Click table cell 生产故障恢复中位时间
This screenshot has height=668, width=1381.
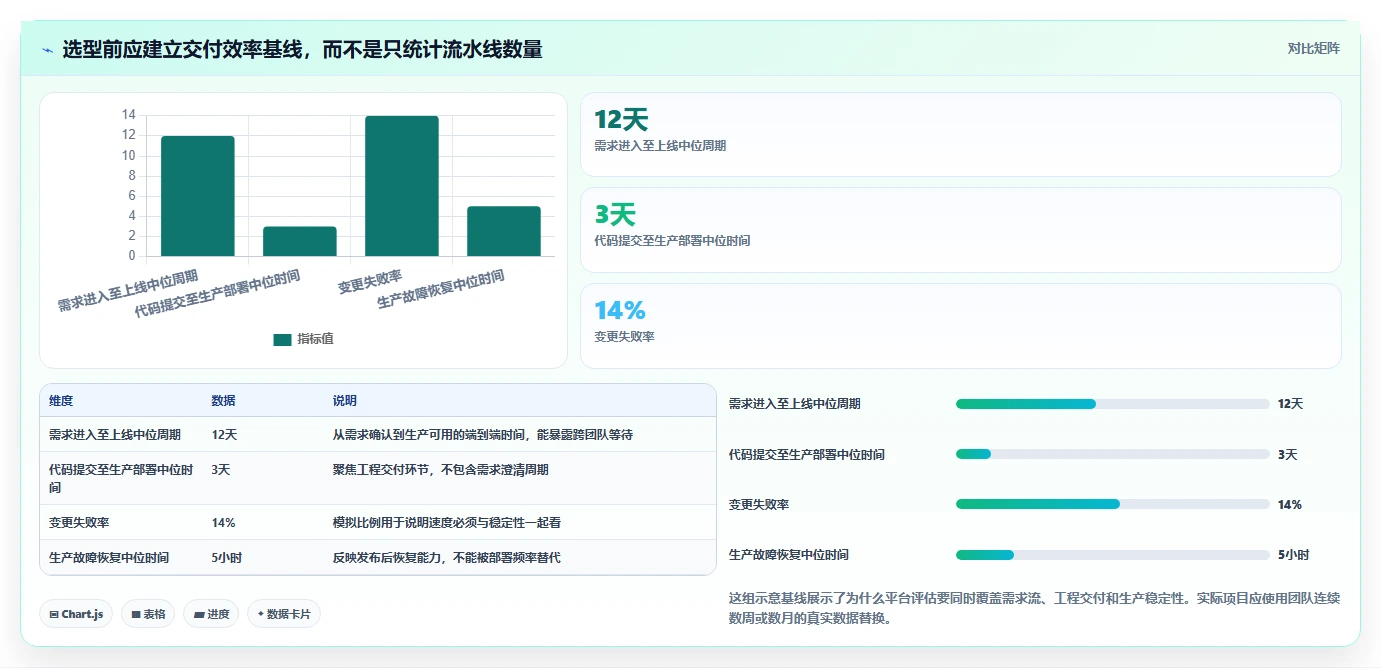[109, 558]
